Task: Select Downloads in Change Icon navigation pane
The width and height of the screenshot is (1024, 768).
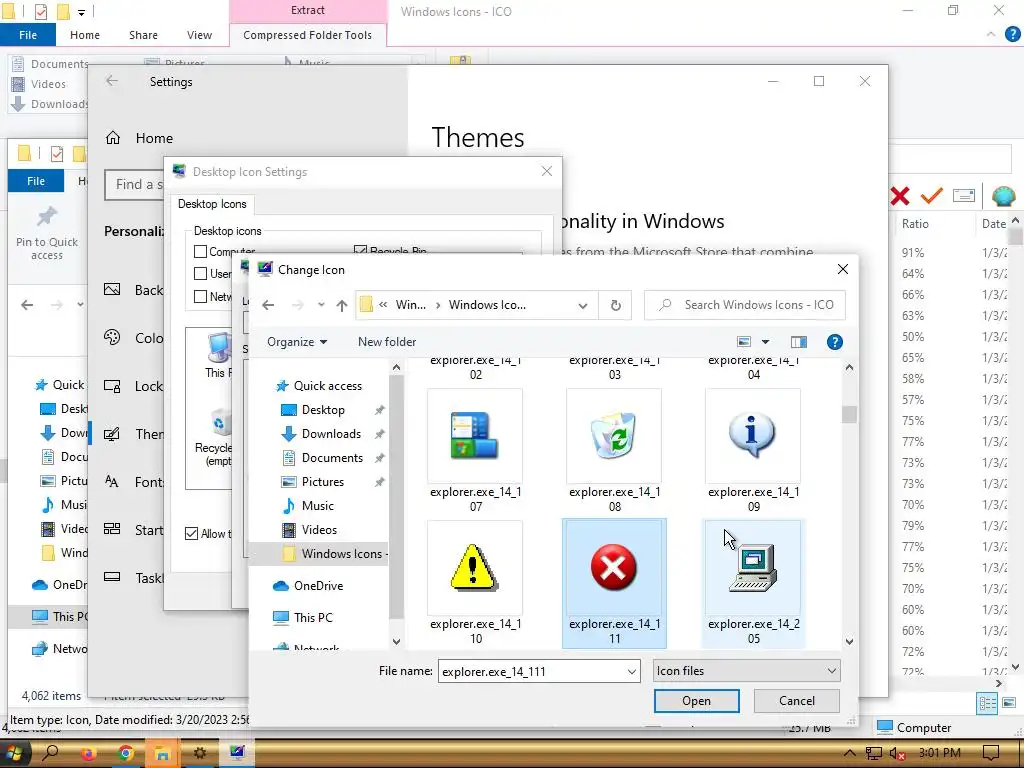Action: (x=321, y=434)
